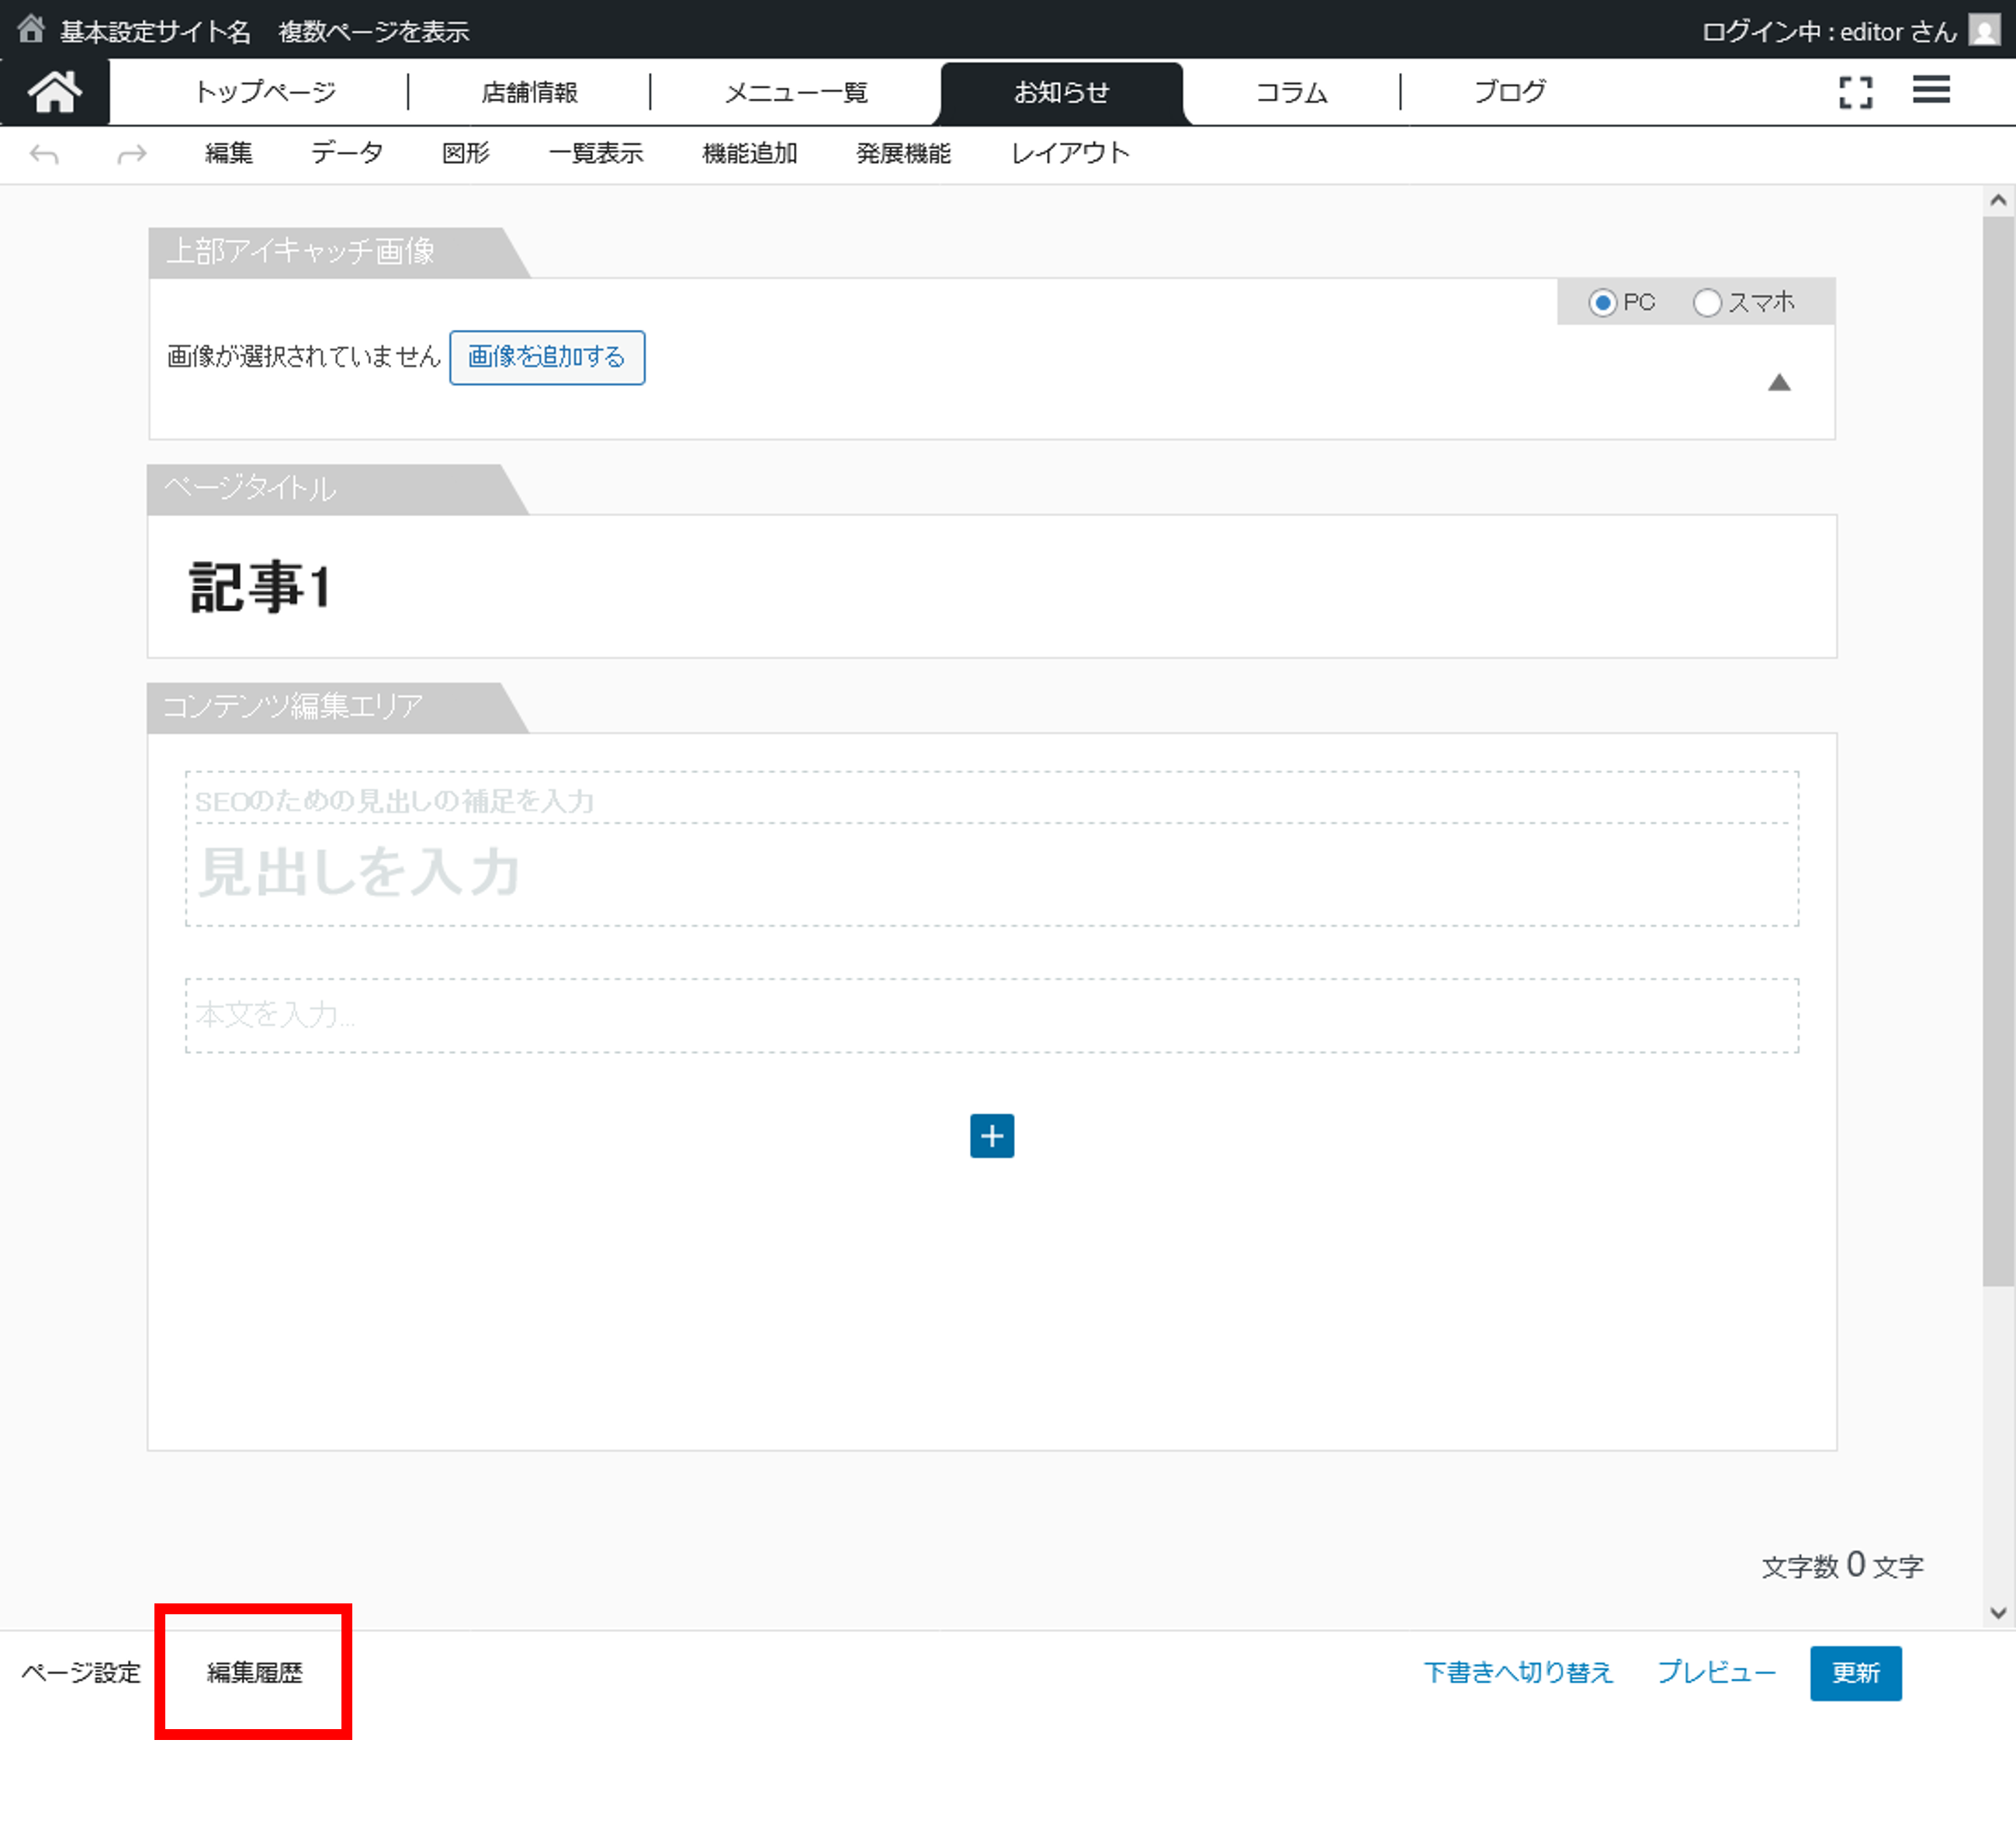Add a content block with plus icon
The image size is (2016, 1837).
[x=991, y=1135]
